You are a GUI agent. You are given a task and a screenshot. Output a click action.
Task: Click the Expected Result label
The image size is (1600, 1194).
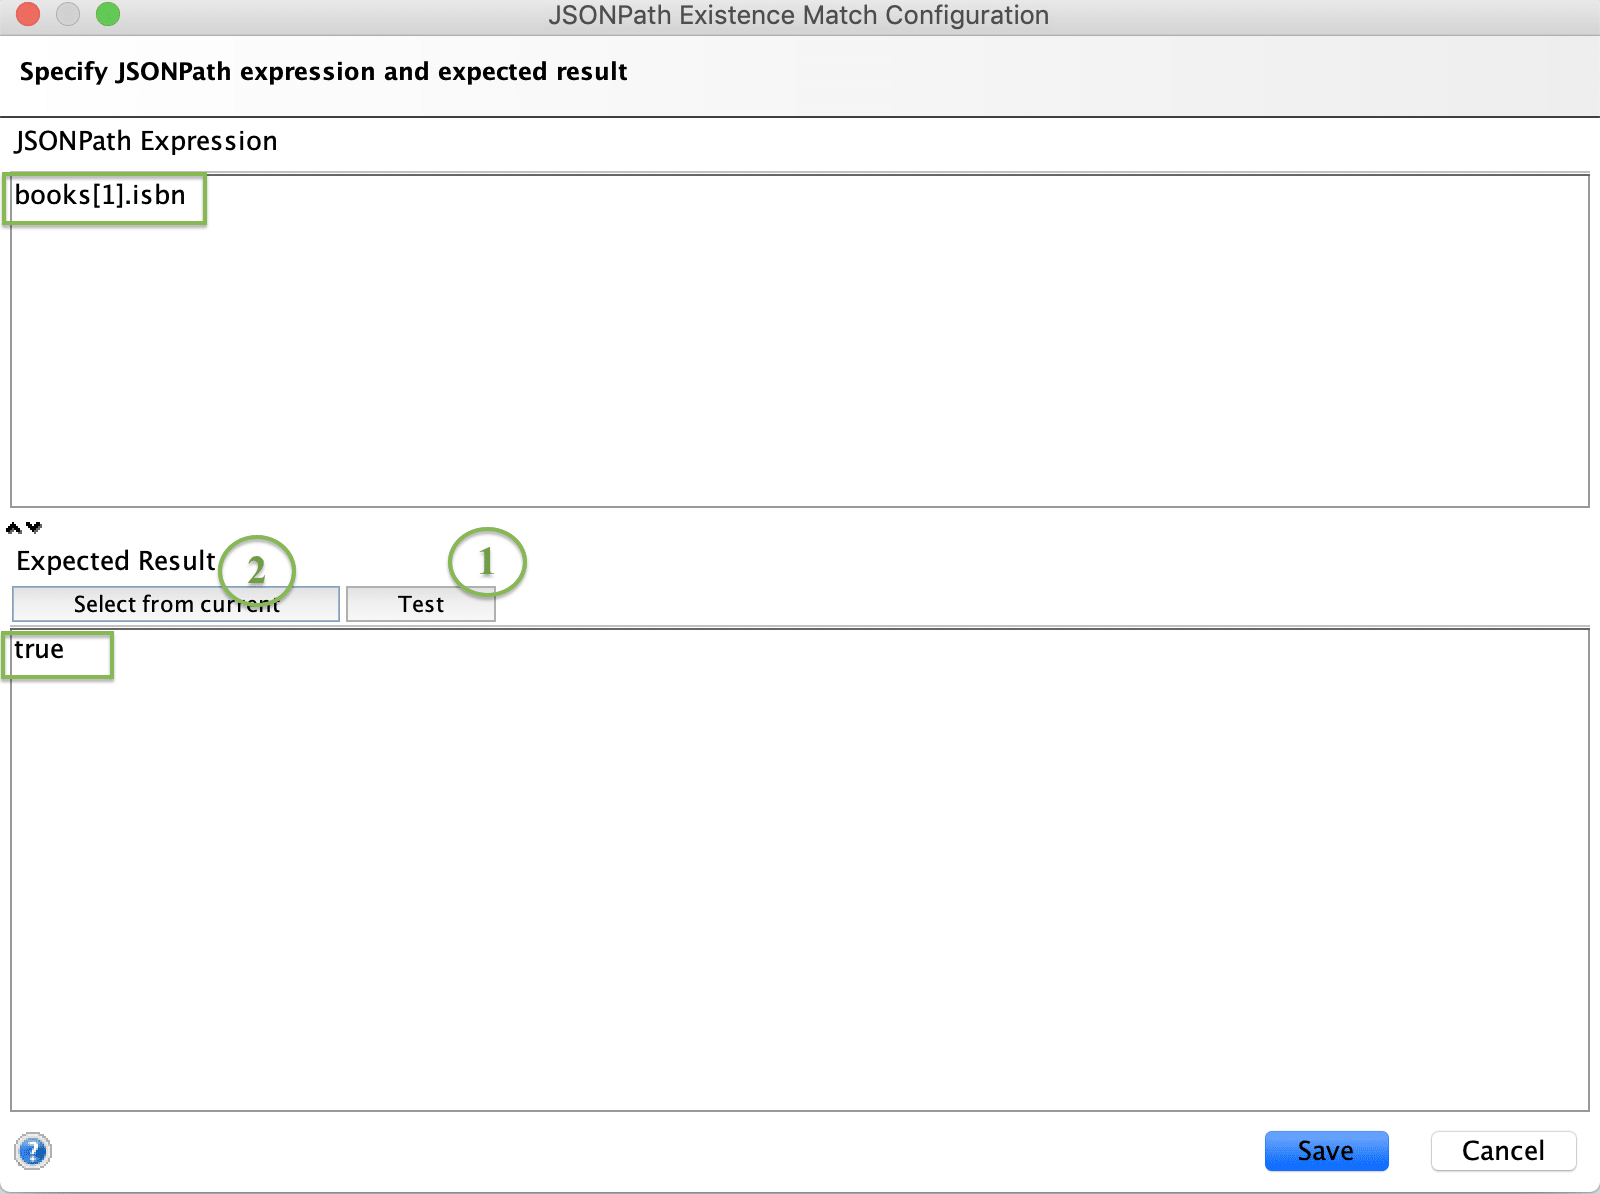point(115,560)
